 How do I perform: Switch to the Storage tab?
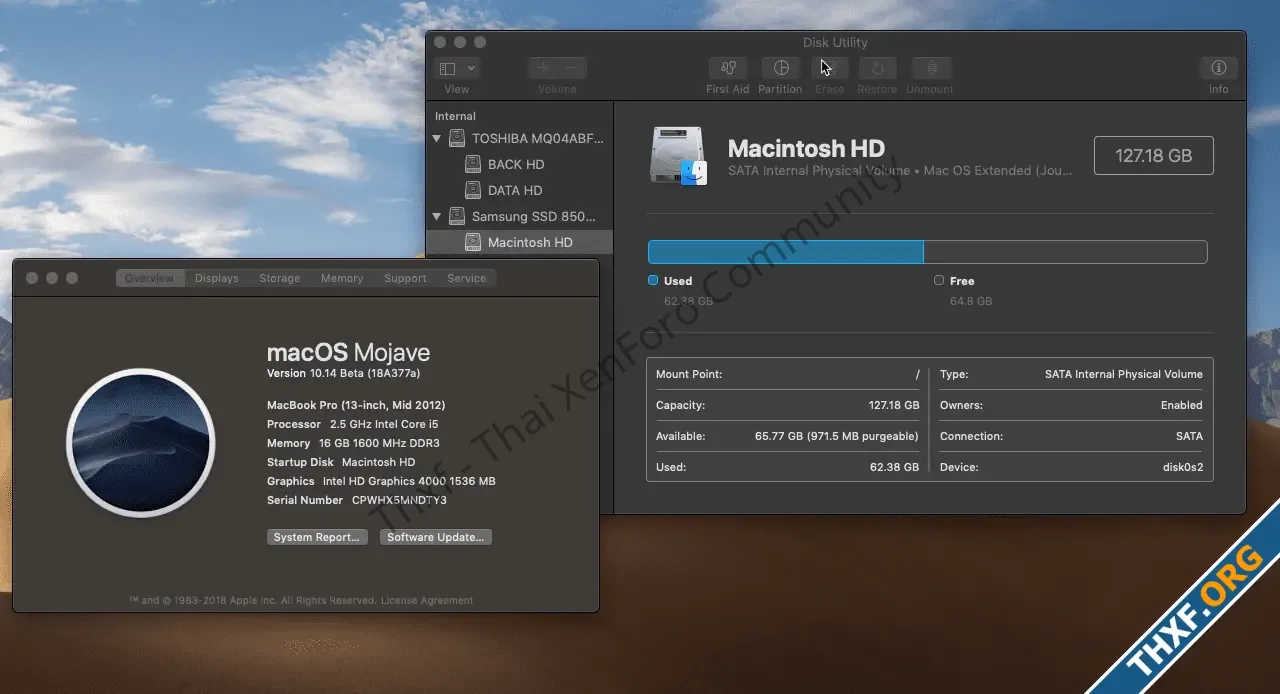coord(280,278)
